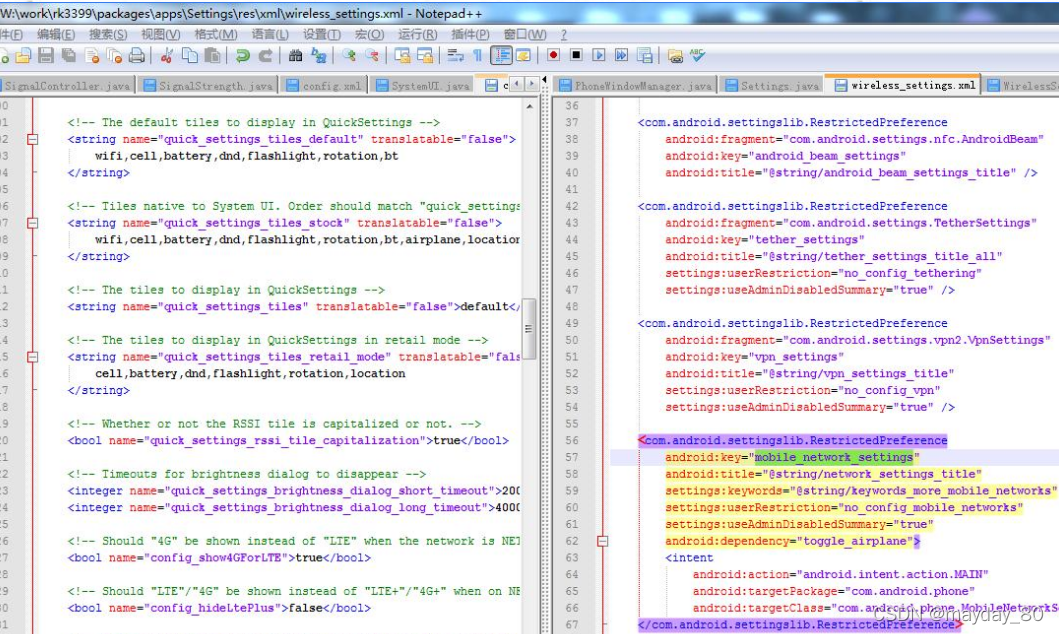Open the 视图(V) menu
The height and width of the screenshot is (634, 1059).
click(161, 34)
